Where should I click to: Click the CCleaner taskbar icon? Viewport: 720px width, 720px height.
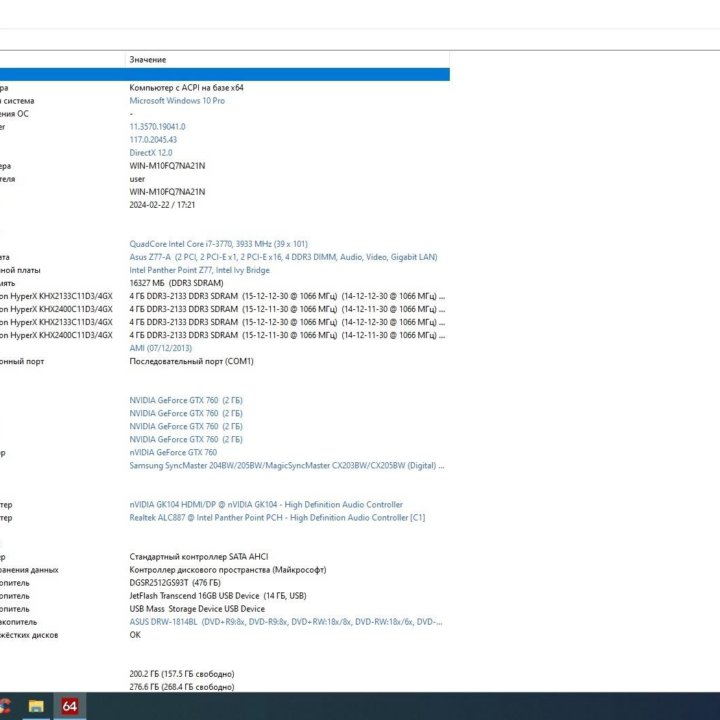[4, 707]
